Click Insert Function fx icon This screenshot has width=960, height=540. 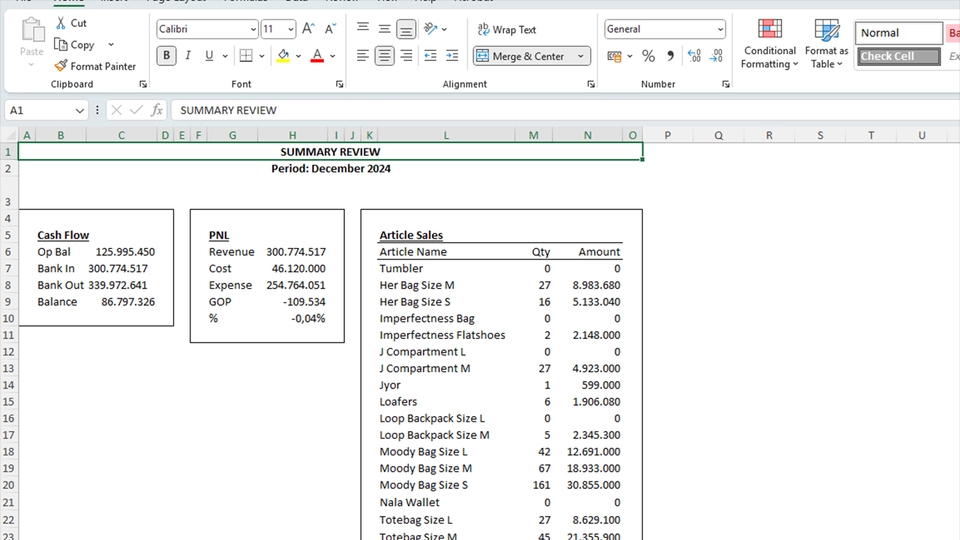click(x=157, y=110)
